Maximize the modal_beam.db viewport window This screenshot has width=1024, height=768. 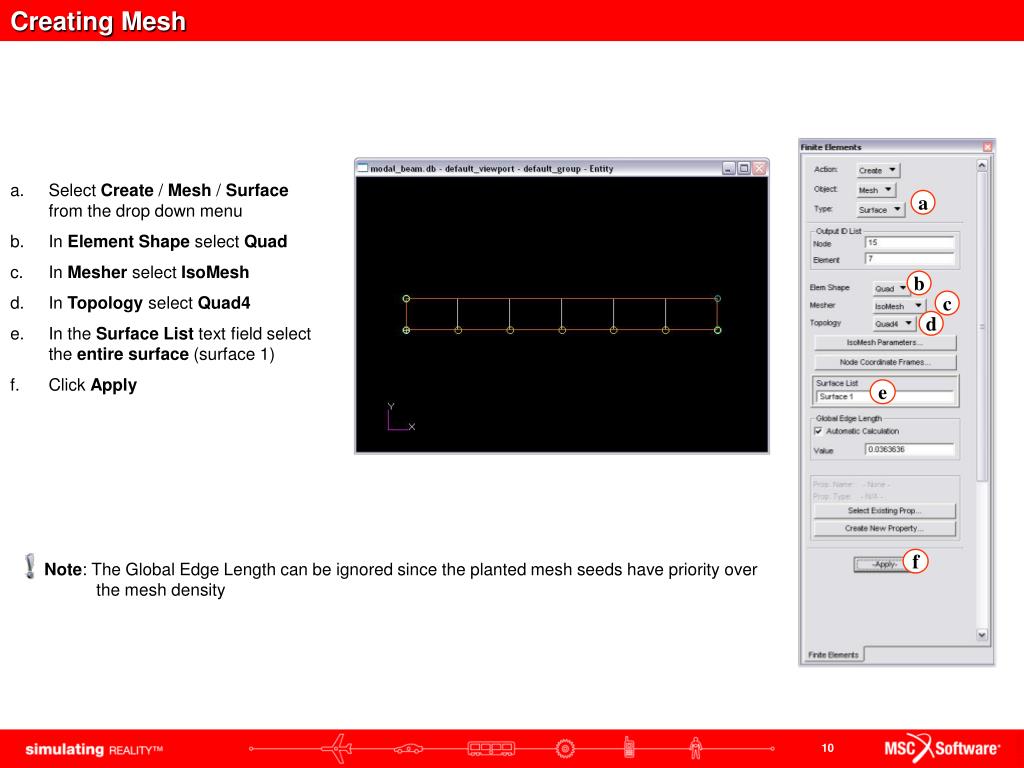coord(744,168)
